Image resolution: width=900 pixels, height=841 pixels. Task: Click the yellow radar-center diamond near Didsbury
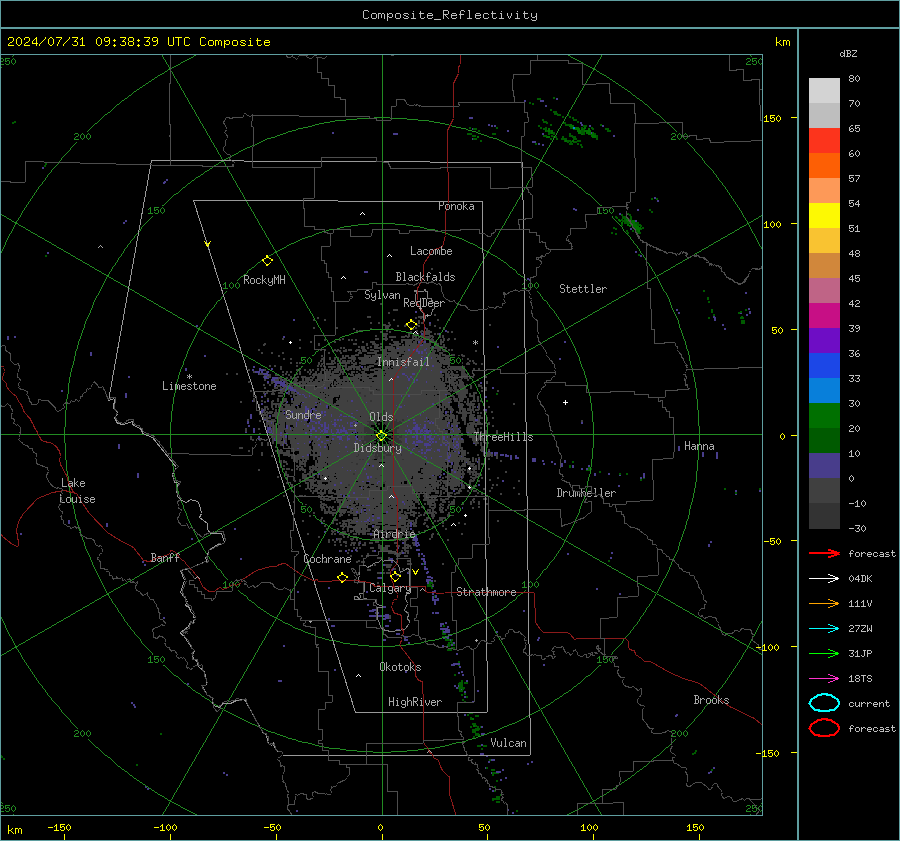381,436
